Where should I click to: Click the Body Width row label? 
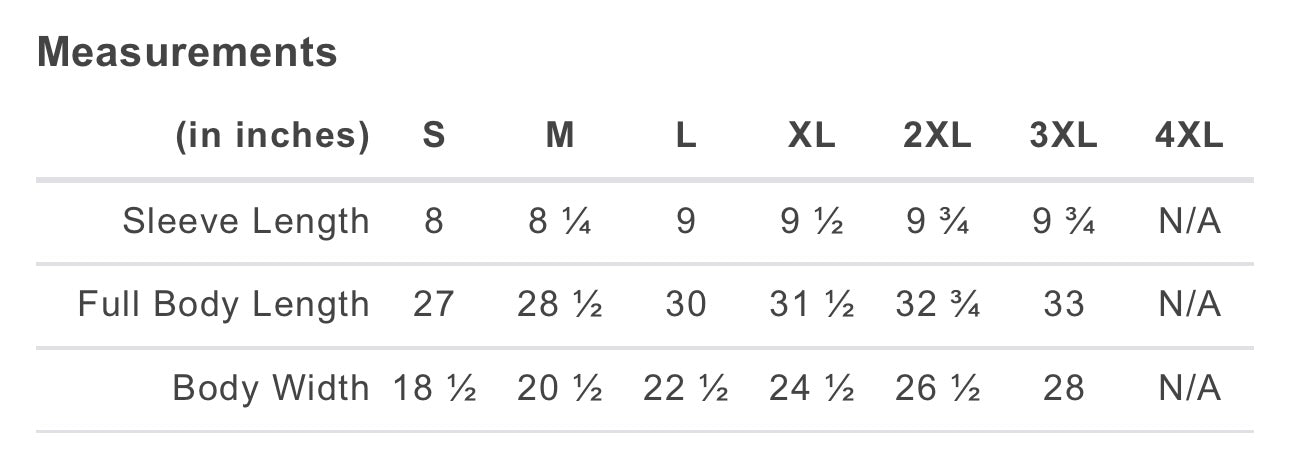click(x=271, y=387)
